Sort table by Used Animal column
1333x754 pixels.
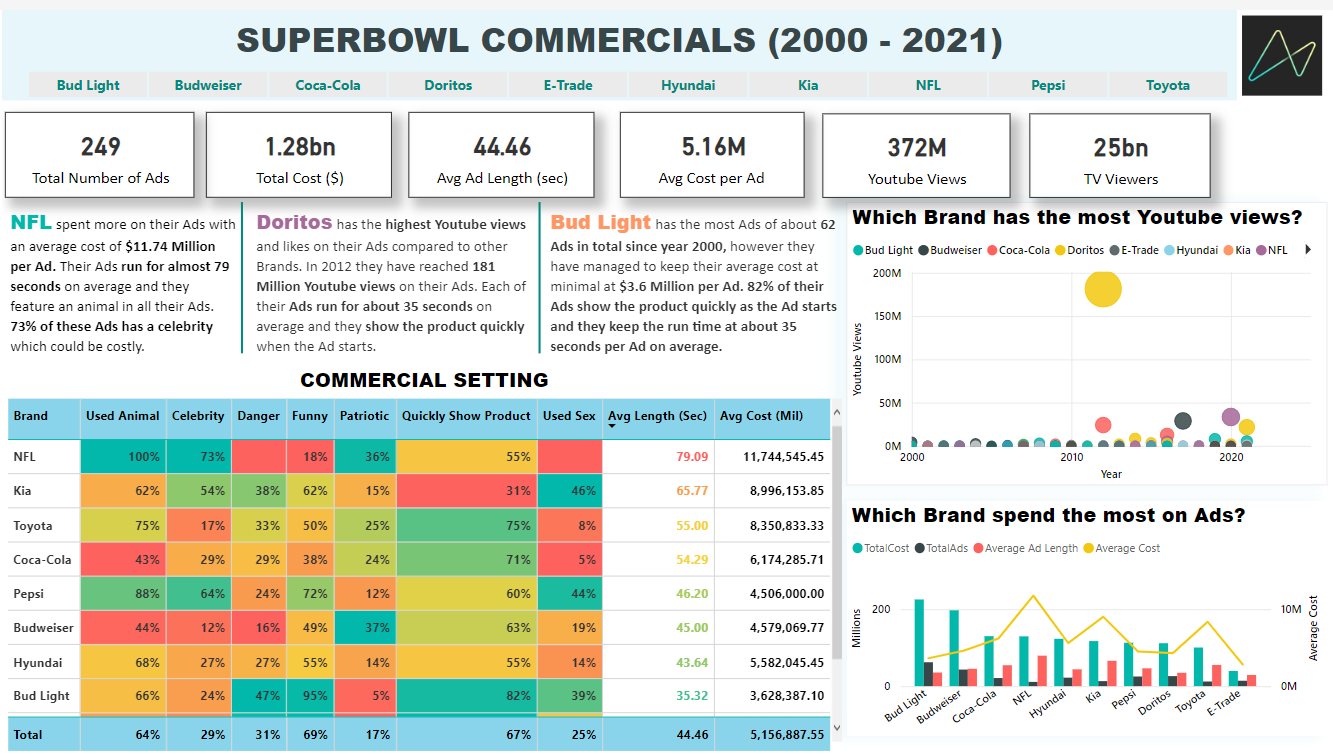click(x=122, y=416)
